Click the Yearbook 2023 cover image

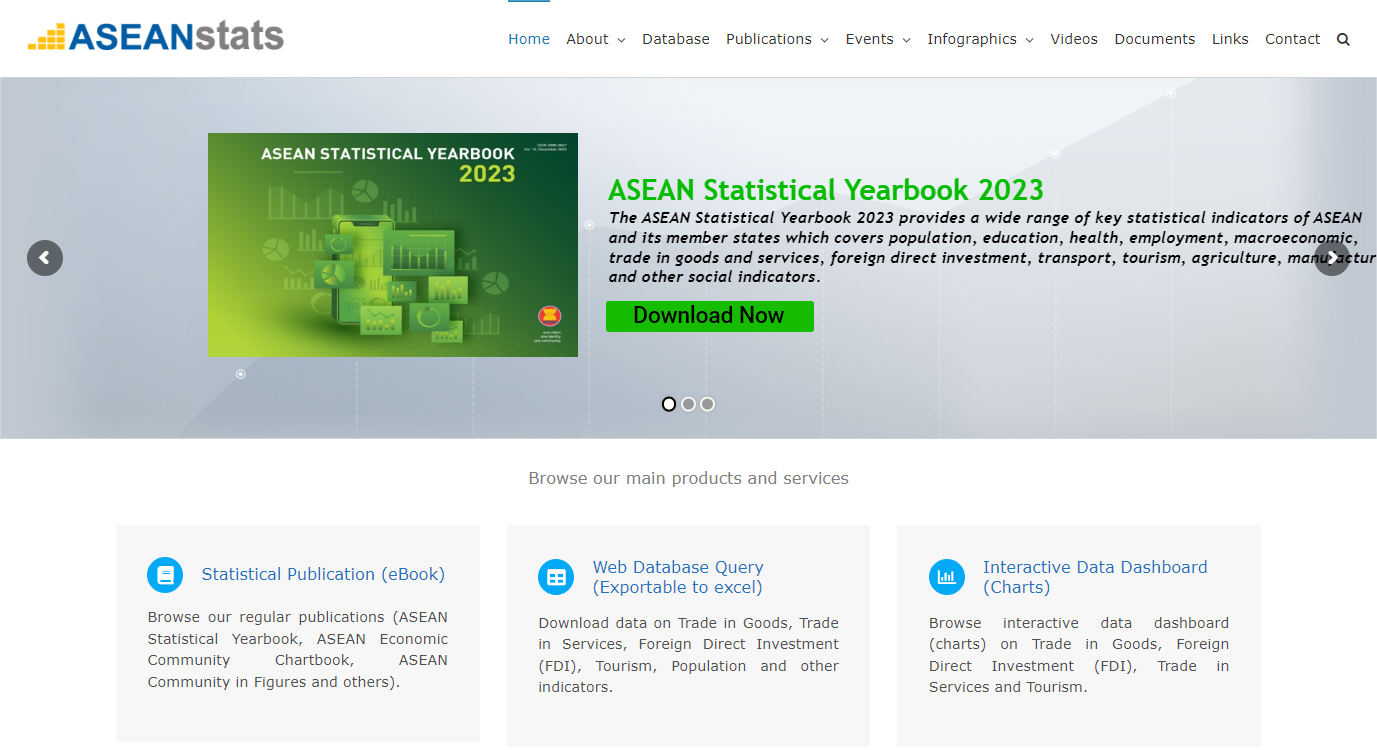click(x=393, y=245)
